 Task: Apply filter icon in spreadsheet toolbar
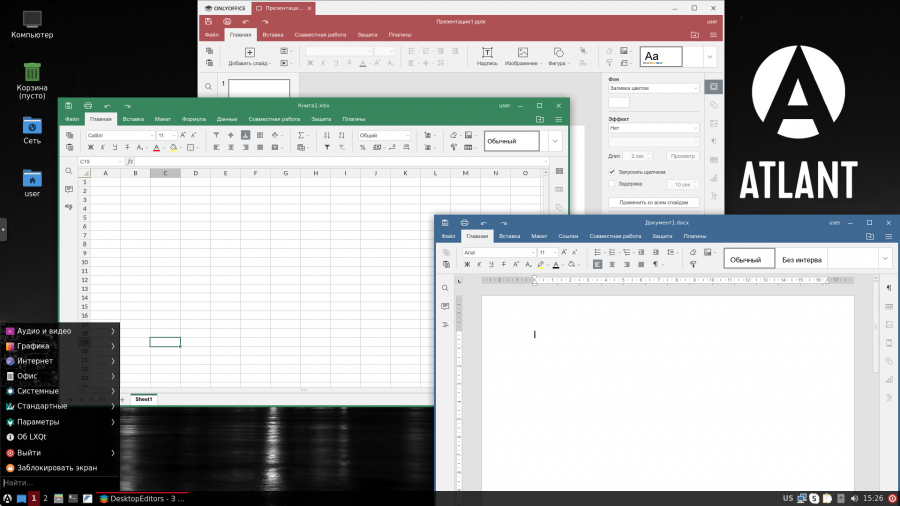(327, 147)
